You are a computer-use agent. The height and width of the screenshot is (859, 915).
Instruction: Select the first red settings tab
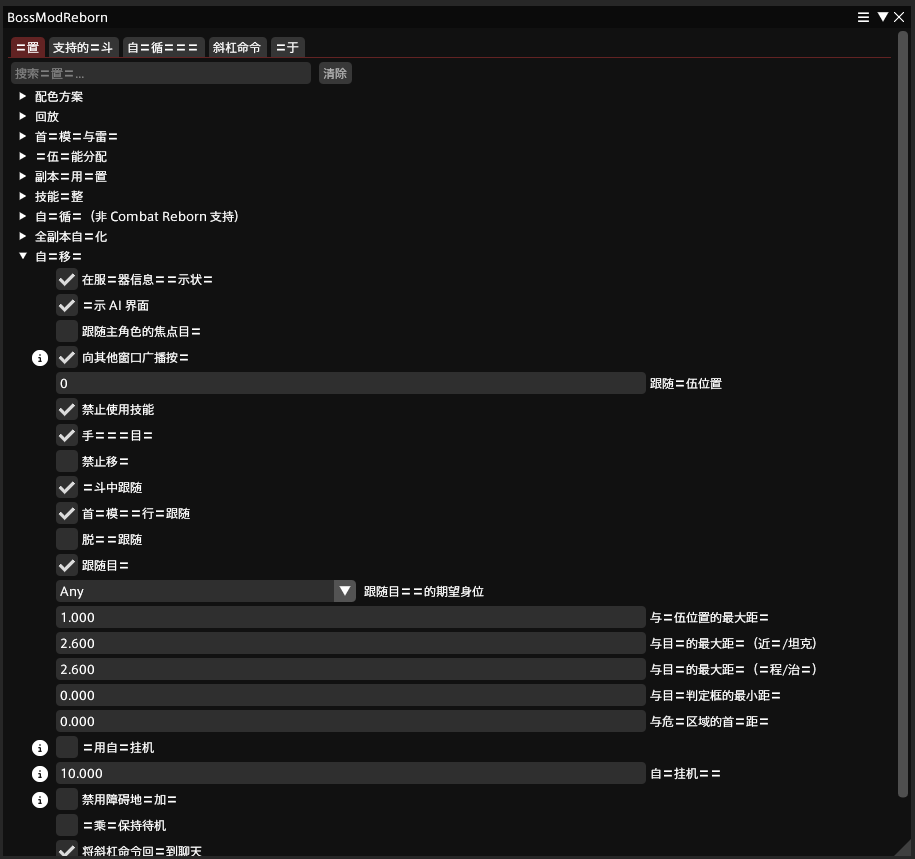coord(27,47)
